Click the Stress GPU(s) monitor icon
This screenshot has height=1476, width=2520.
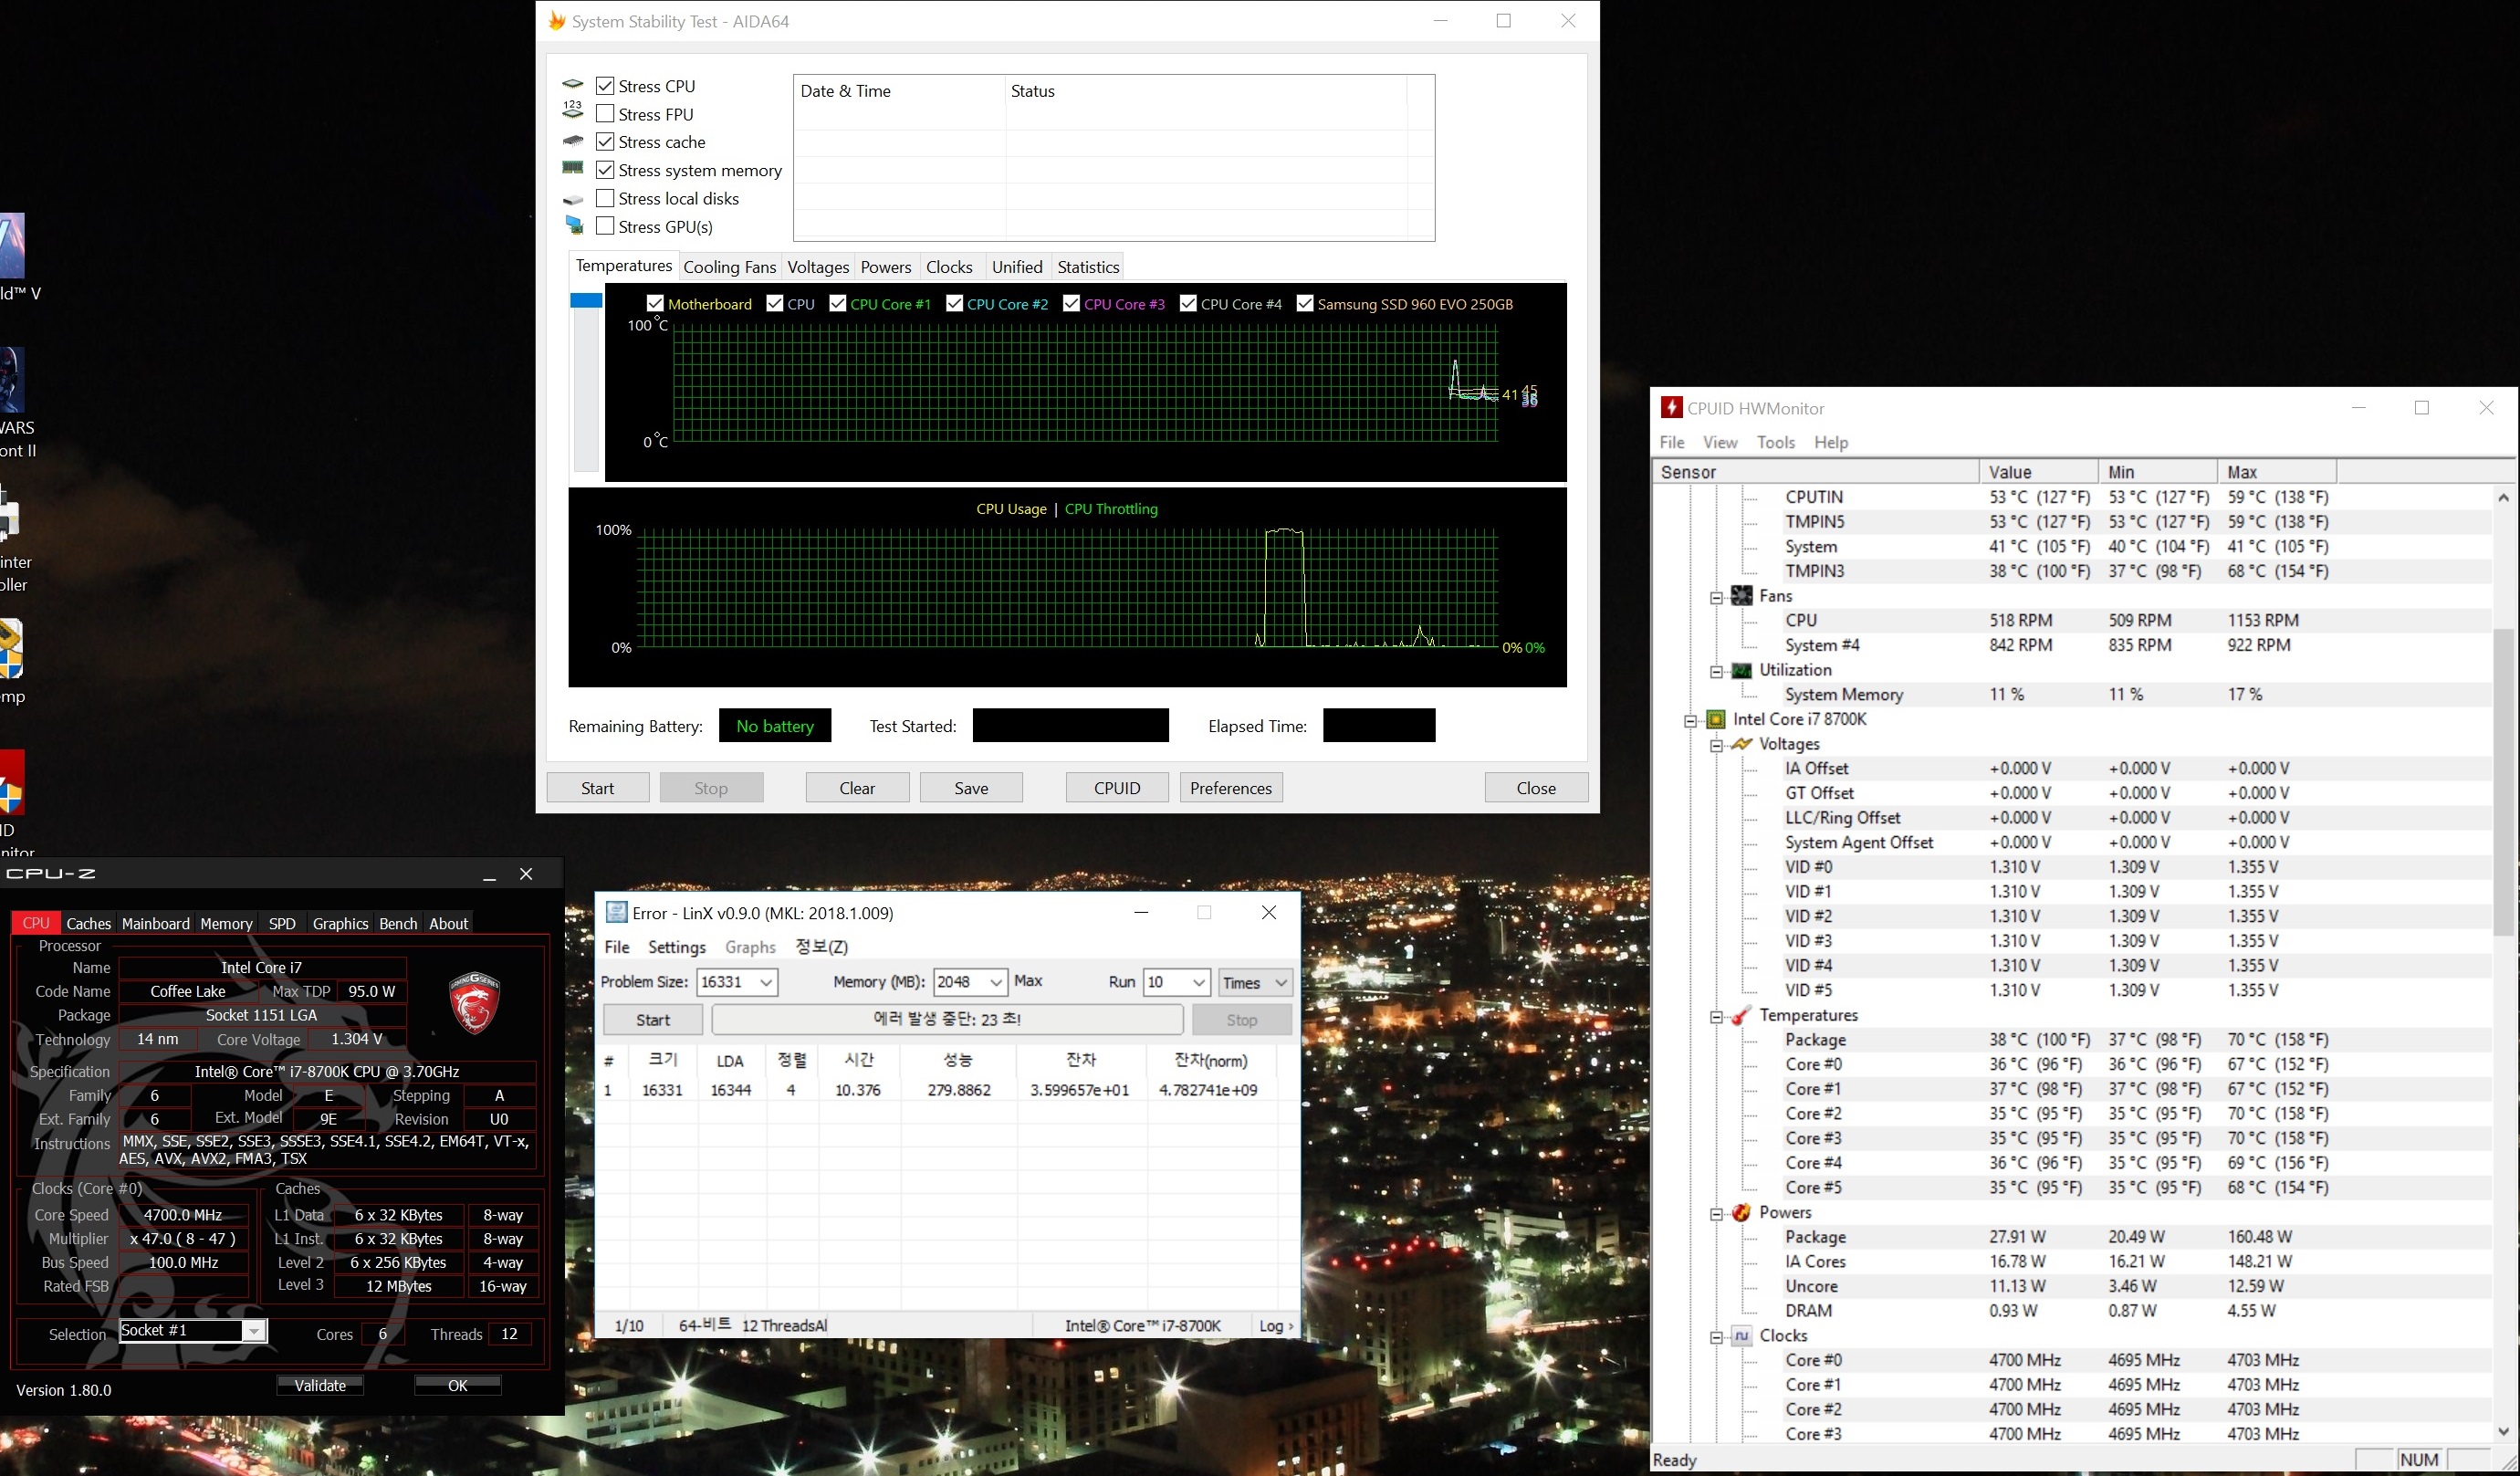(574, 226)
